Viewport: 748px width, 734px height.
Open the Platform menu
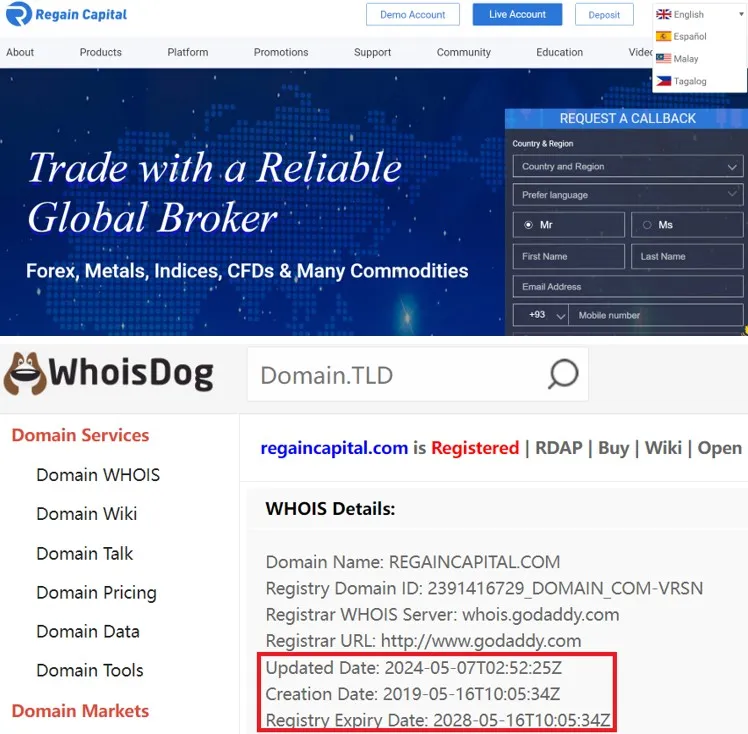tap(187, 52)
